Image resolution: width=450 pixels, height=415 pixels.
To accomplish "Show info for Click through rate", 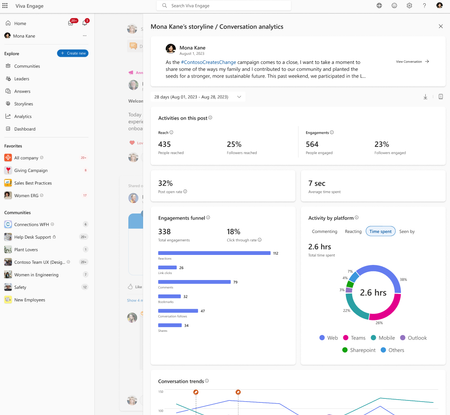I will coord(260,240).
